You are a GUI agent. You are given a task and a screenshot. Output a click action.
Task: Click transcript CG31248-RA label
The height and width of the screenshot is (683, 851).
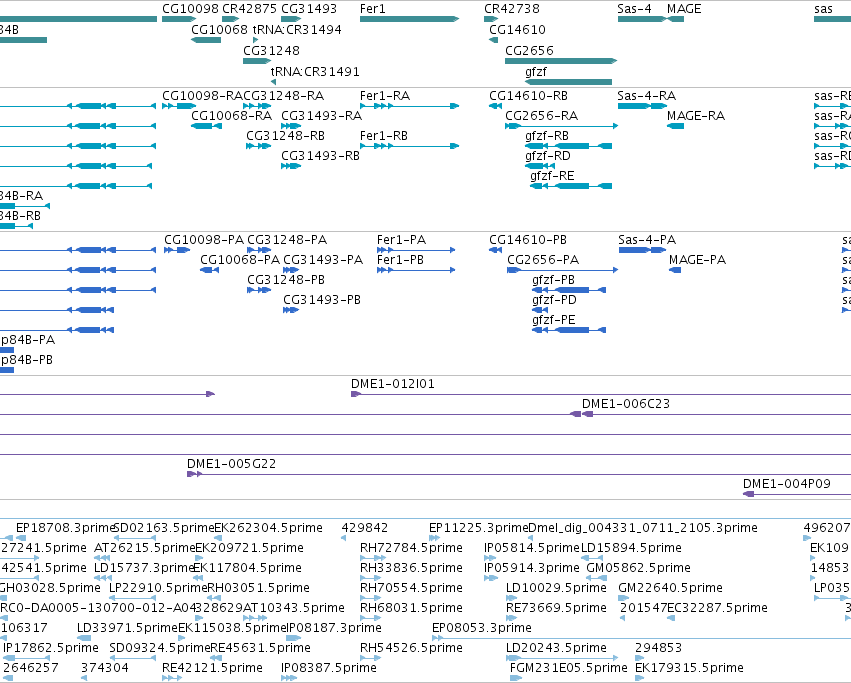pos(283,96)
